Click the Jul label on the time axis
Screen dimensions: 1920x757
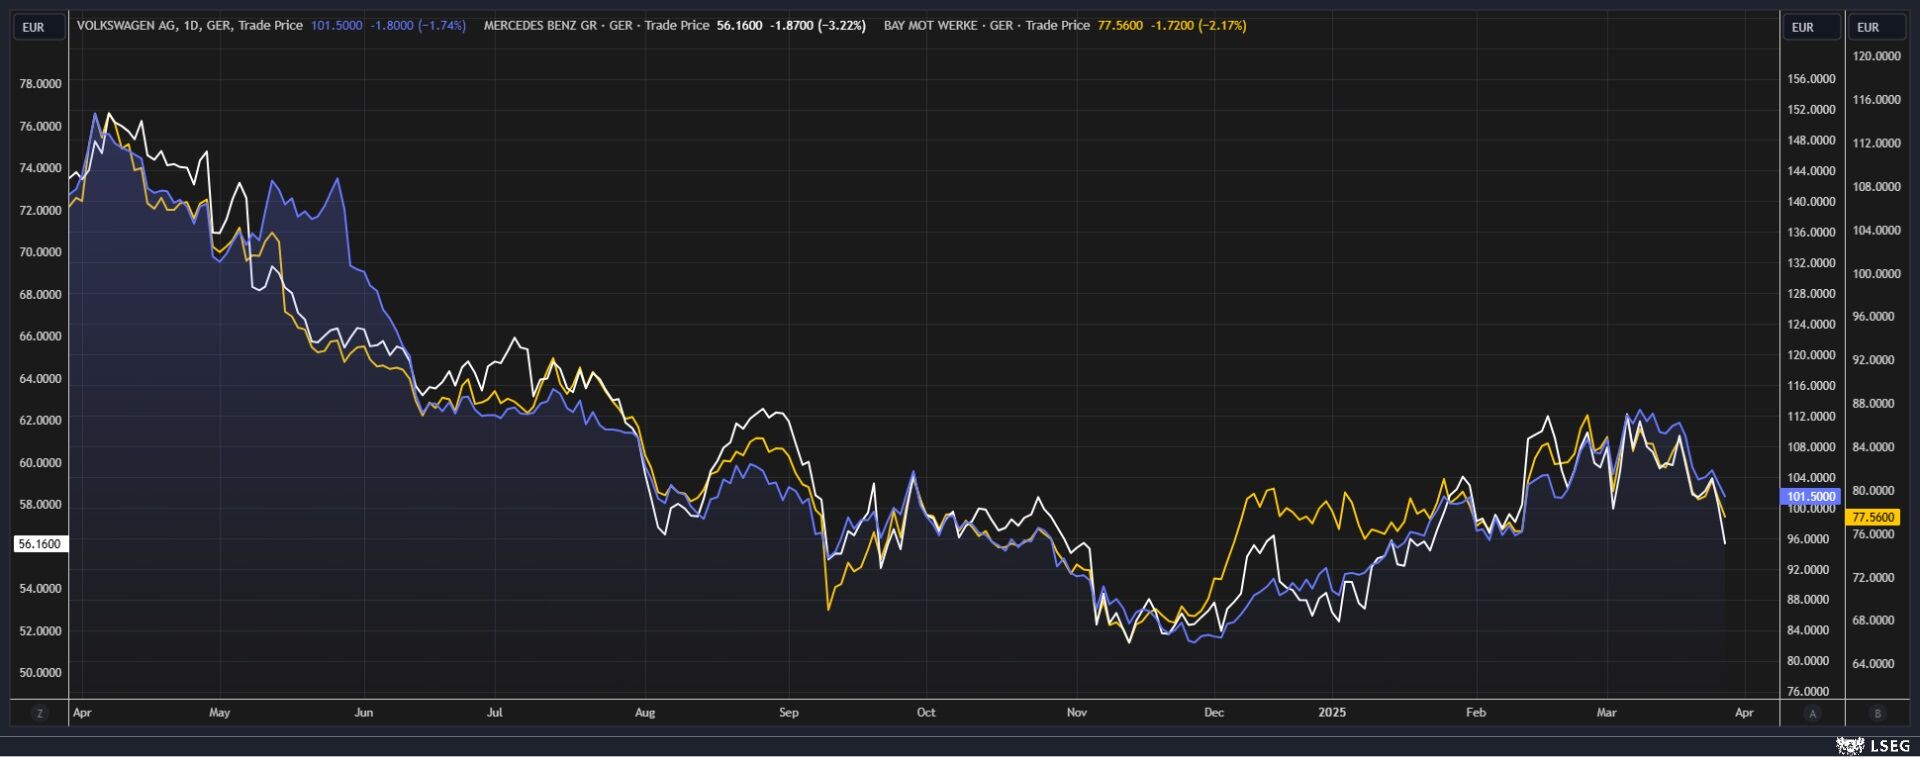[x=494, y=713]
